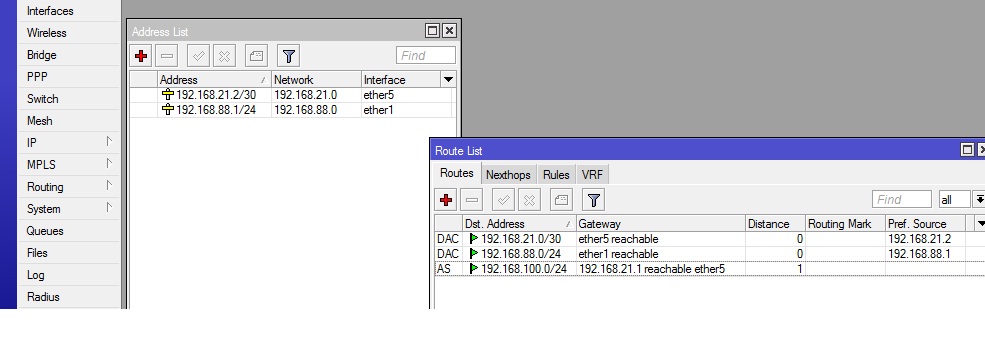Disable route with X icon in Route List

point(530,200)
